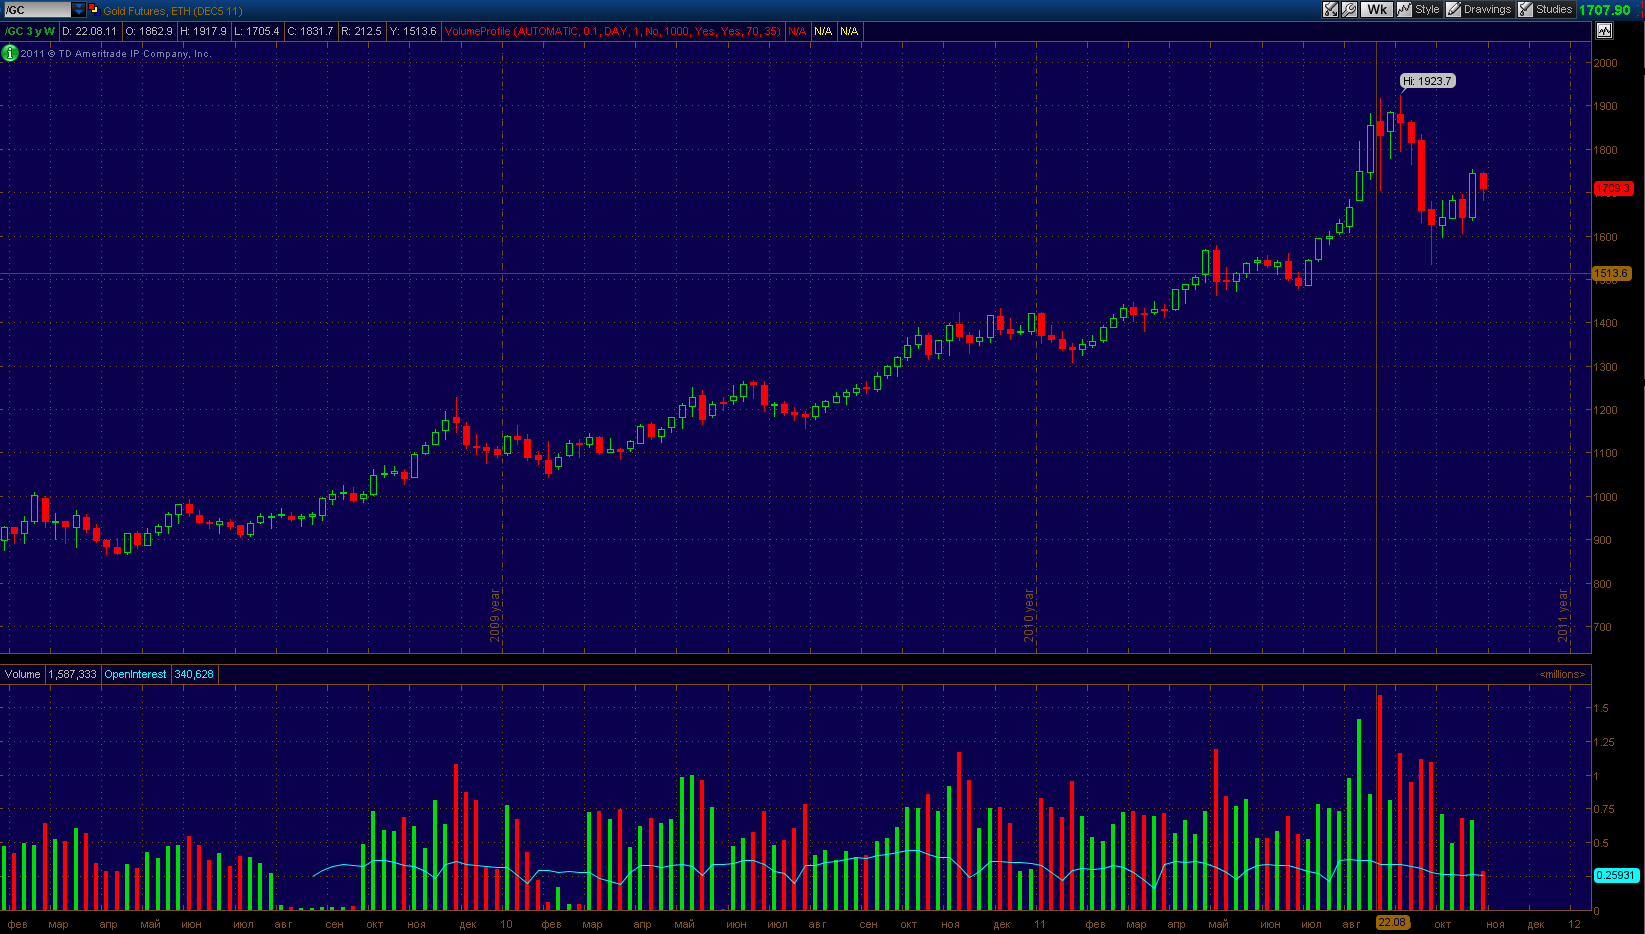Click the line-chart icon on the Style button
This screenshot has width=1645, height=934.
click(1405, 9)
